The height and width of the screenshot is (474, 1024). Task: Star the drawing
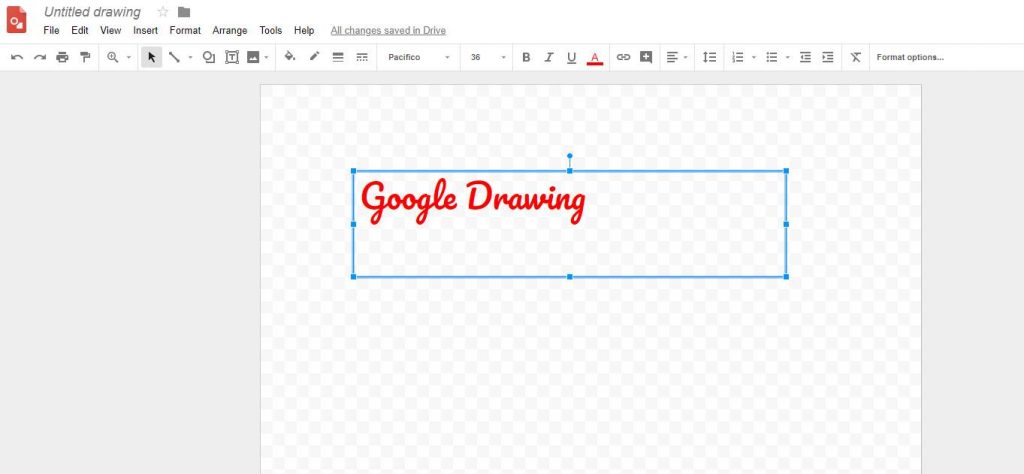163,12
